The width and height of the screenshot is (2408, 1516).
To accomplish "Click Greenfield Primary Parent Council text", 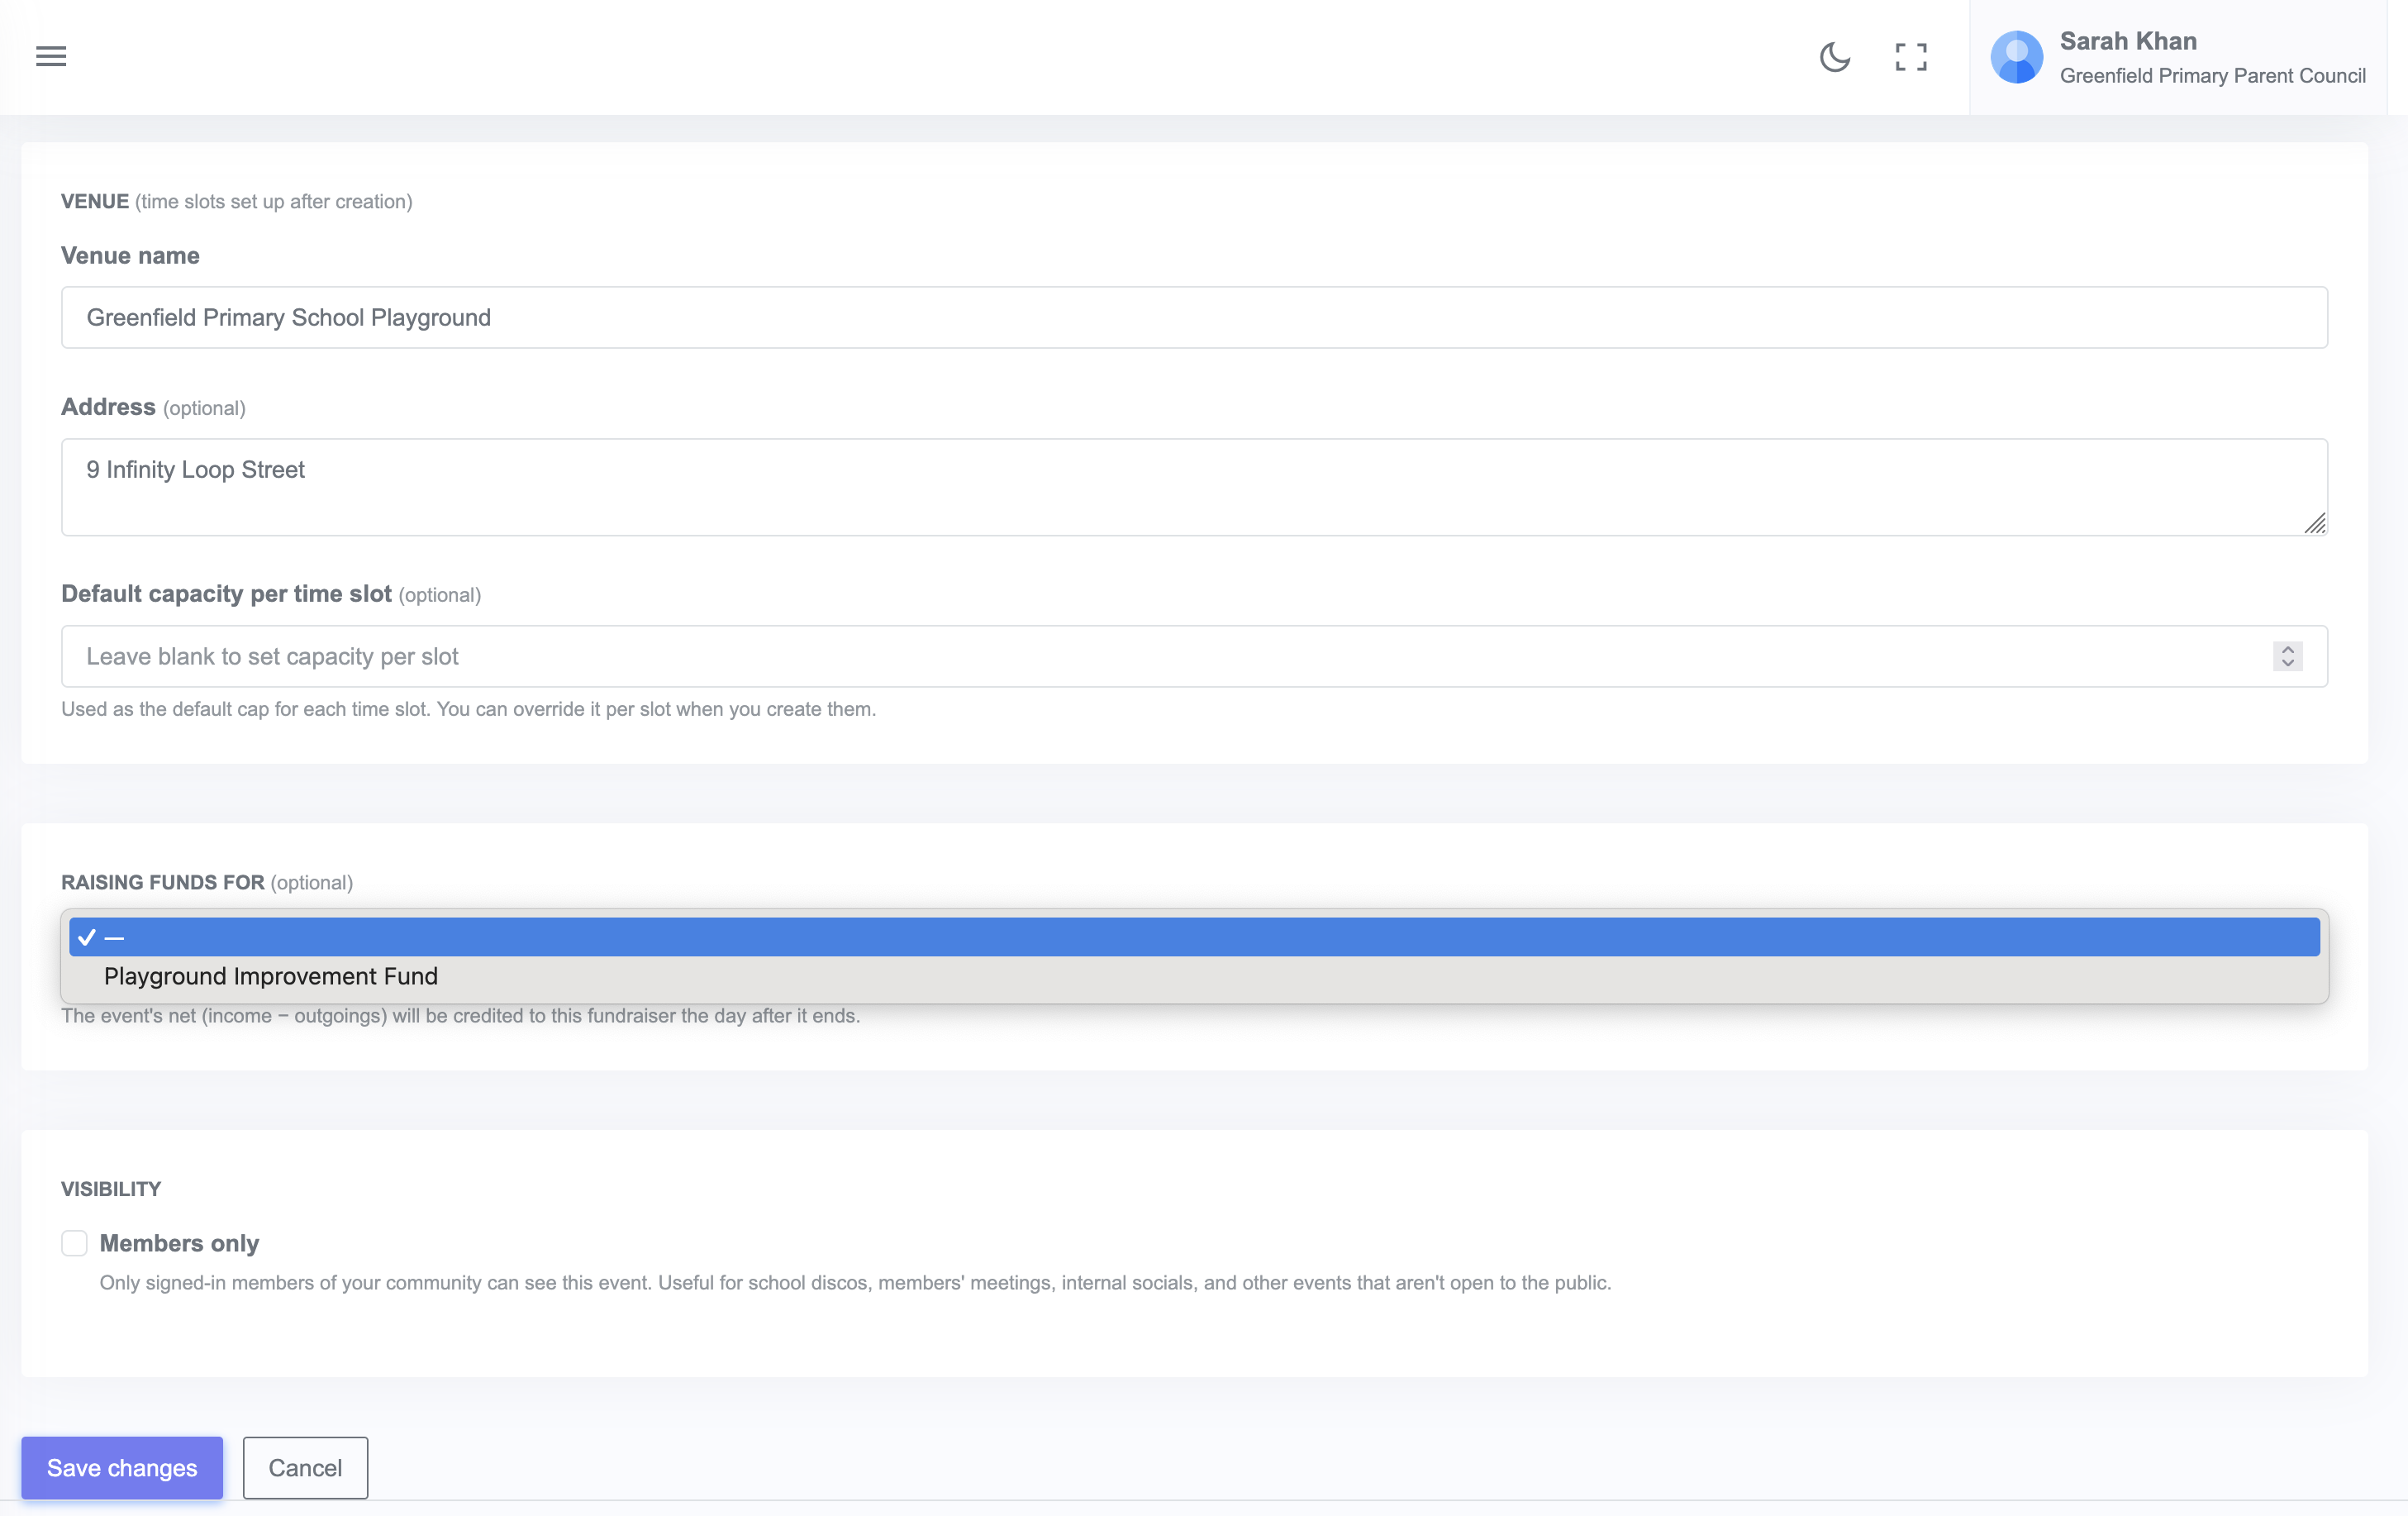I will pos(2213,76).
